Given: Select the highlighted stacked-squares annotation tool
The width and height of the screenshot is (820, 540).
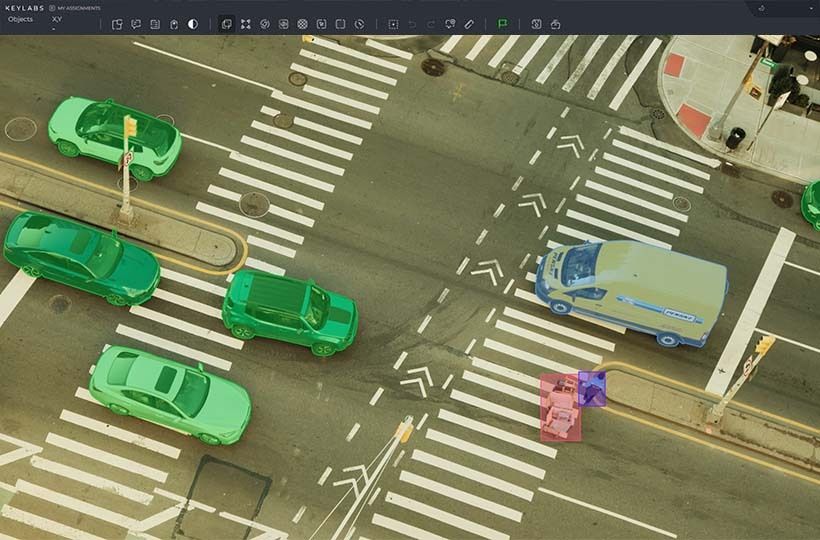Looking at the screenshot, I should pos(226,24).
